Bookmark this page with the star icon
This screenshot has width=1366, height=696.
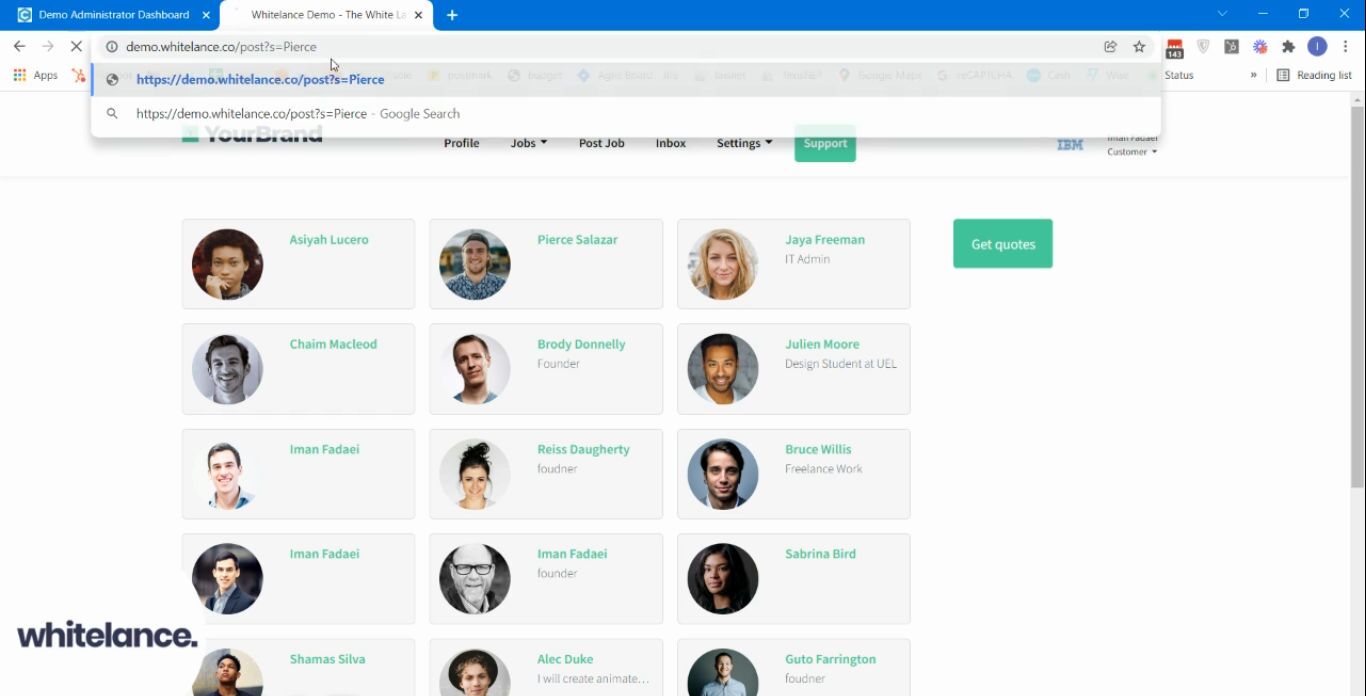[x=1139, y=47]
